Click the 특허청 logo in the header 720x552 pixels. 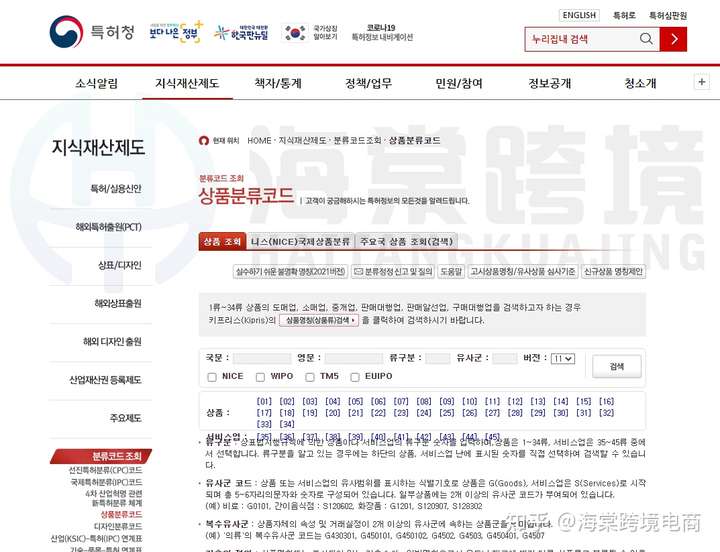(92, 32)
